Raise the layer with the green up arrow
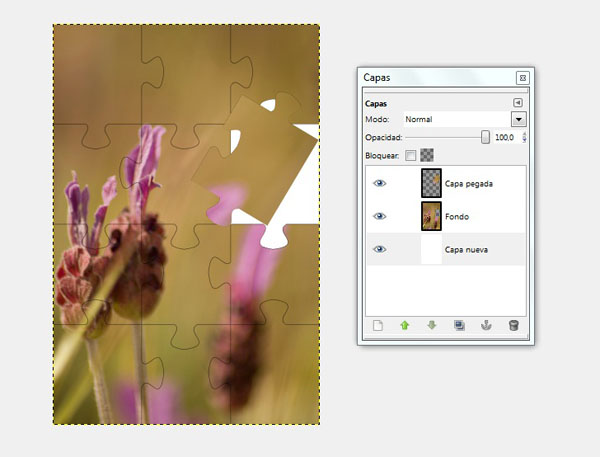 click(x=405, y=326)
